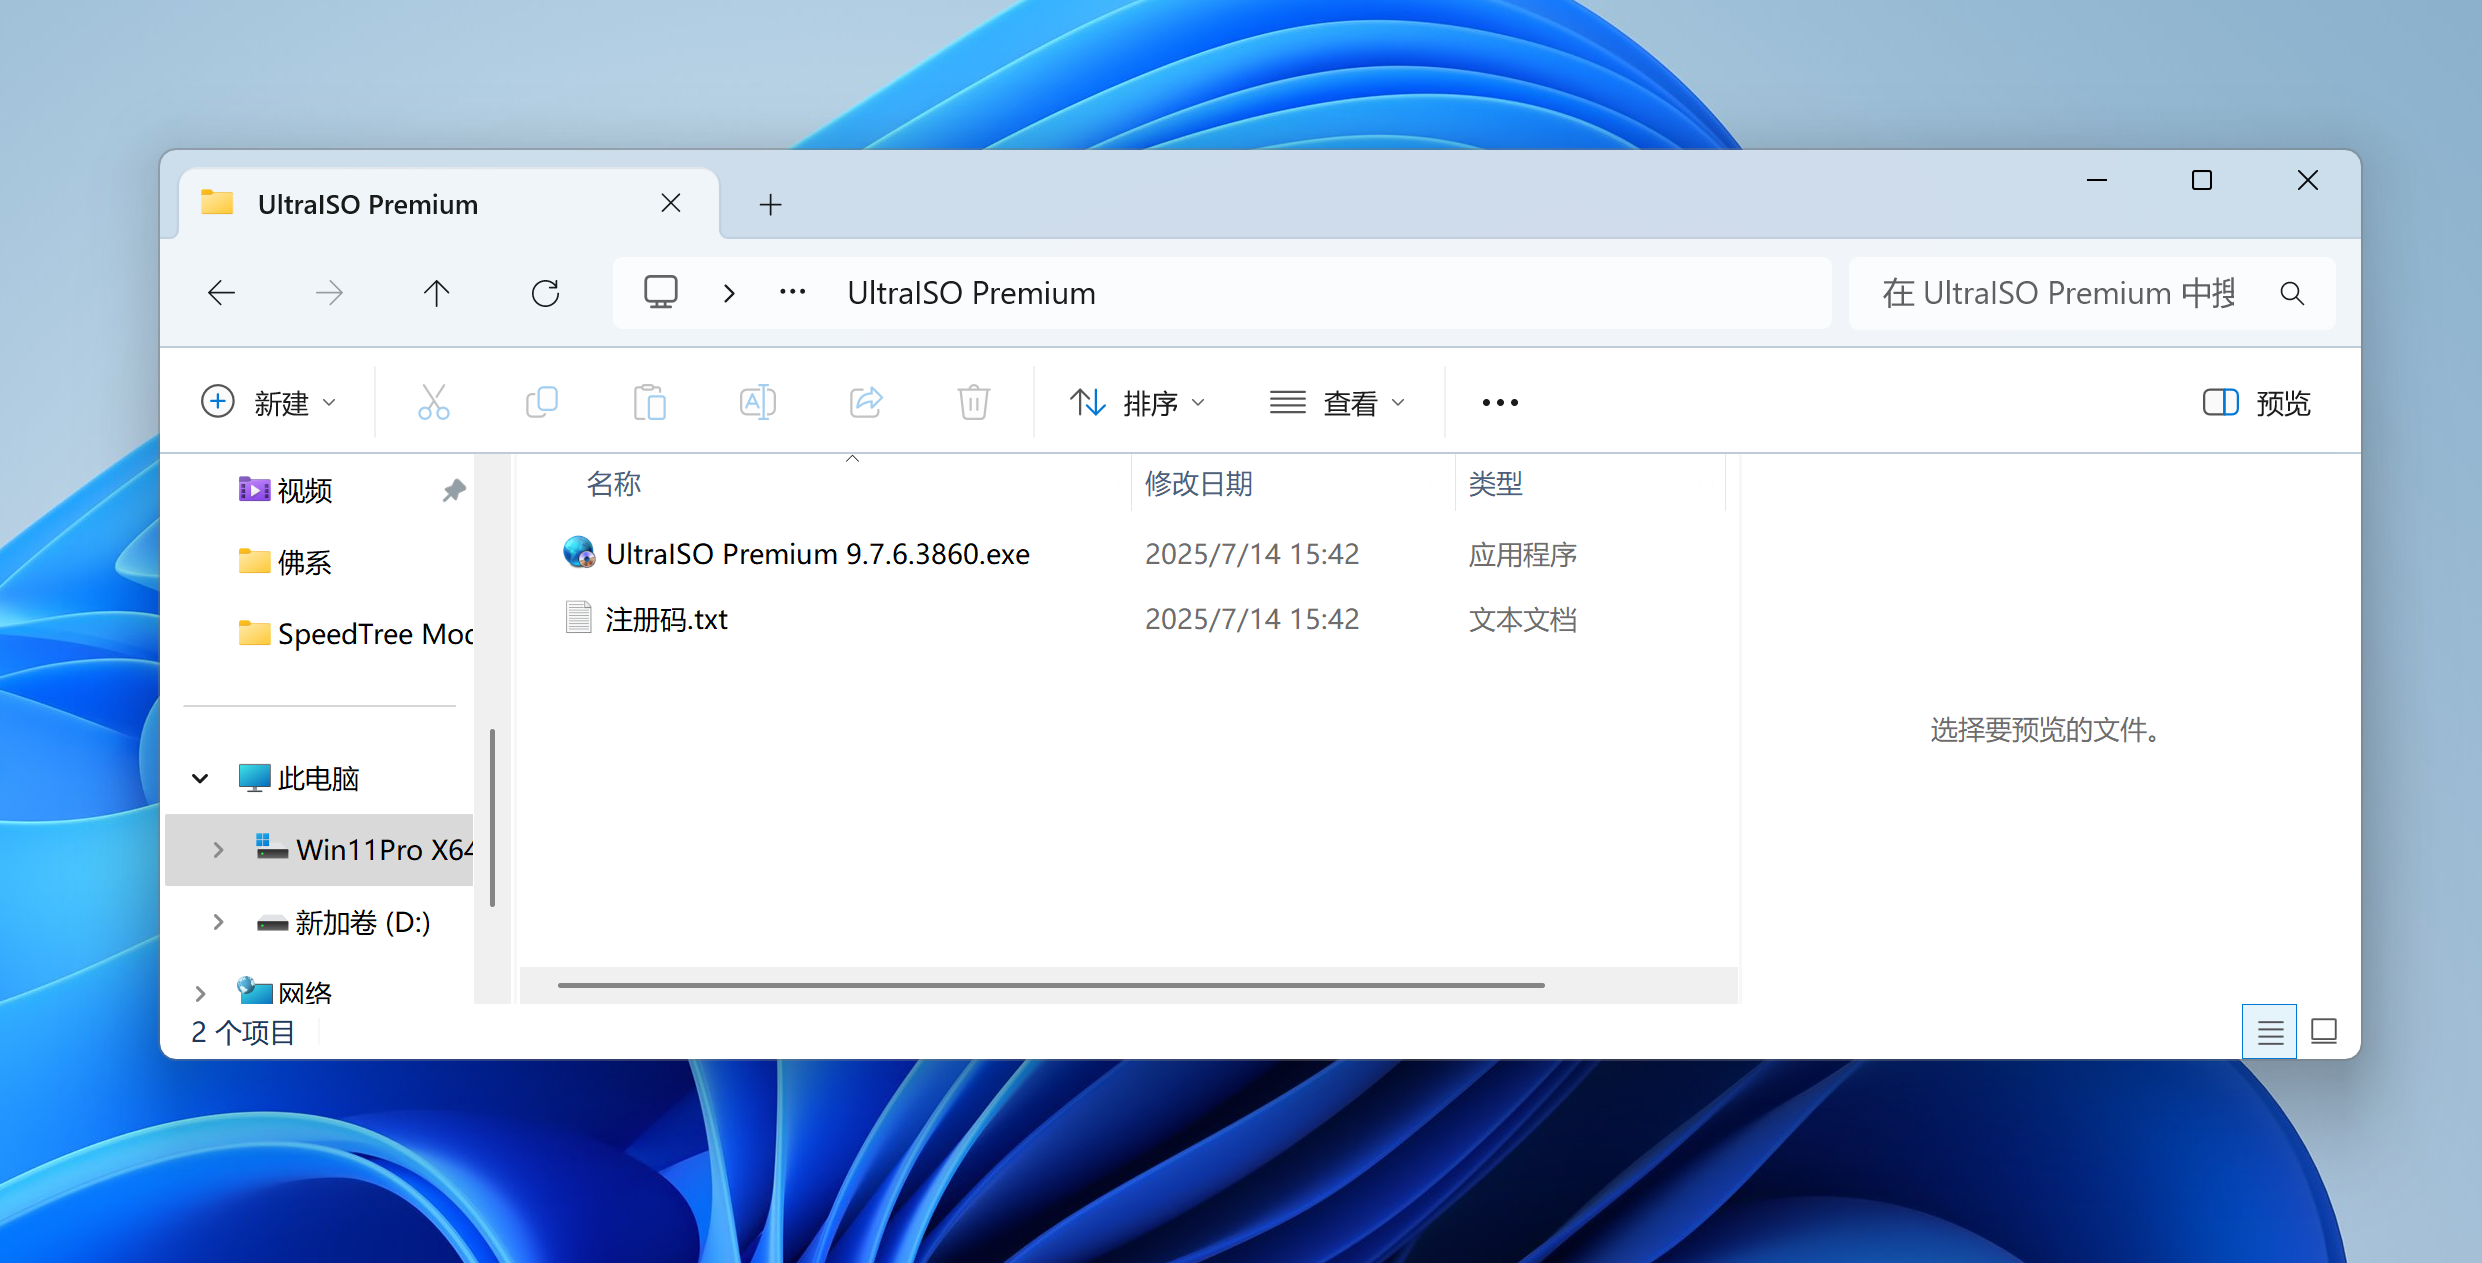The image size is (2482, 1263).
Task: Click the Paste clipboard icon
Action: coord(649,402)
